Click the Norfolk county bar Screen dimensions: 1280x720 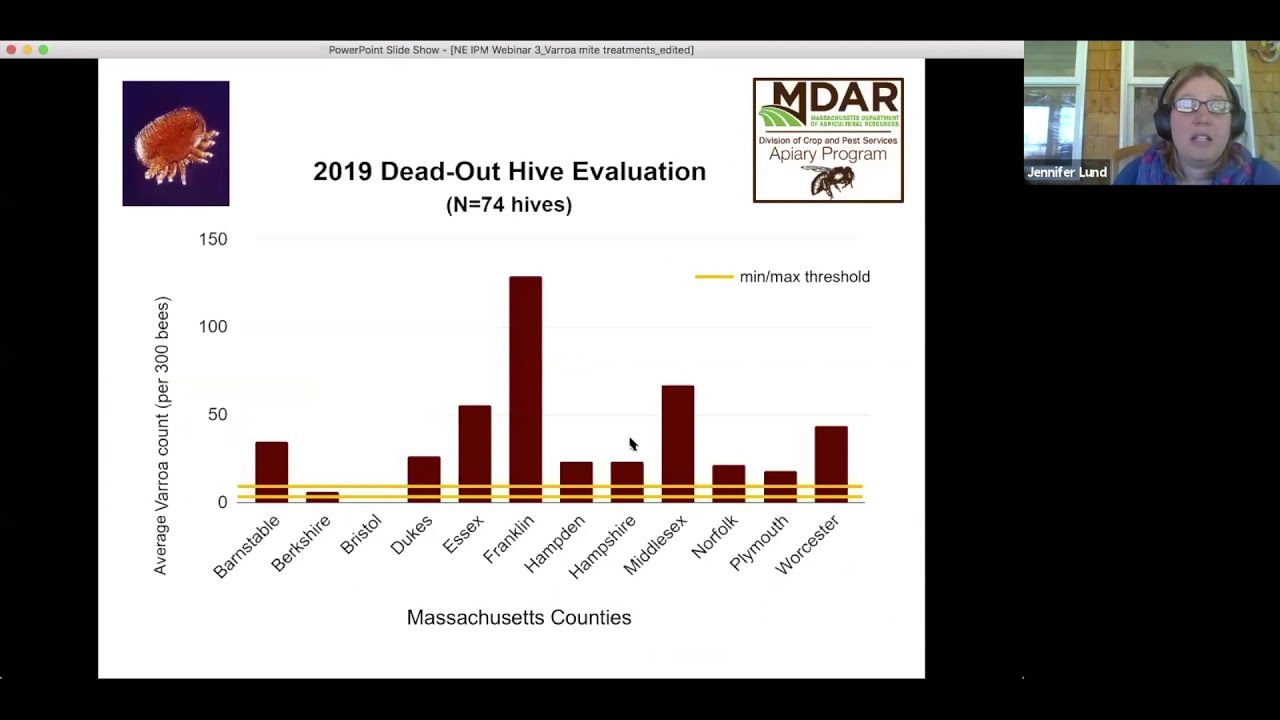click(x=729, y=483)
